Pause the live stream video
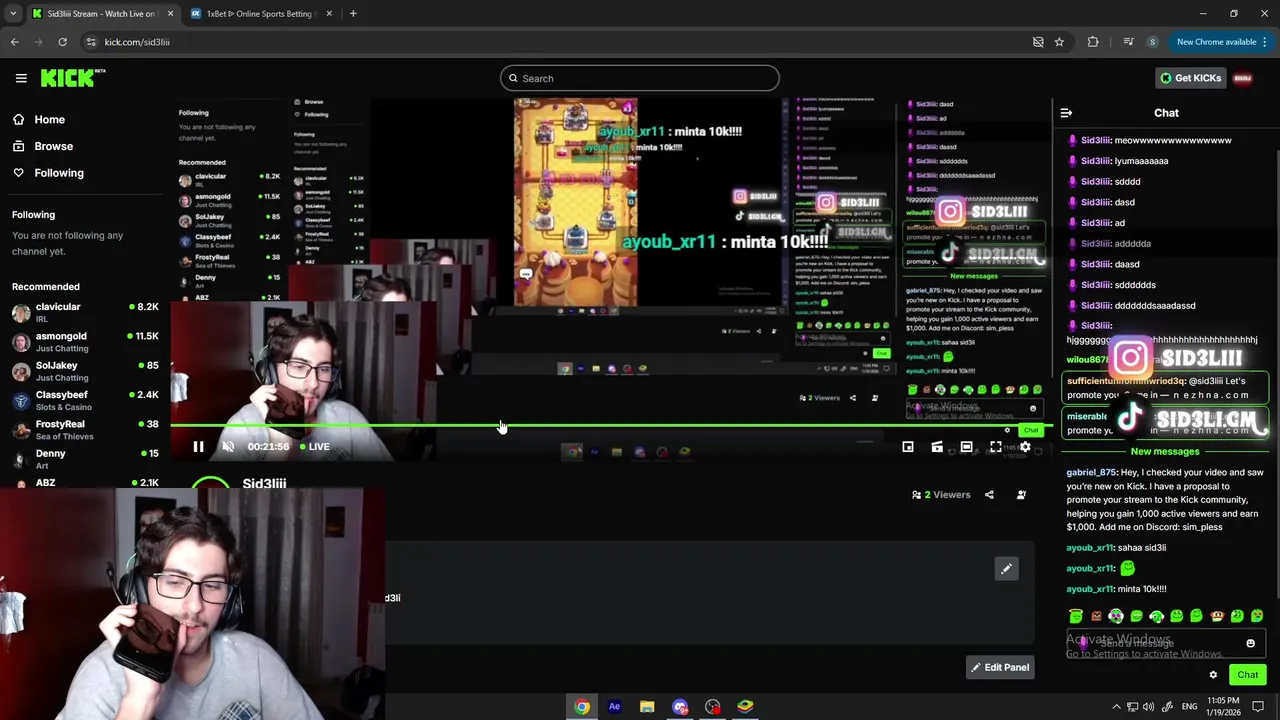Viewport: 1280px width, 720px height. 198,447
